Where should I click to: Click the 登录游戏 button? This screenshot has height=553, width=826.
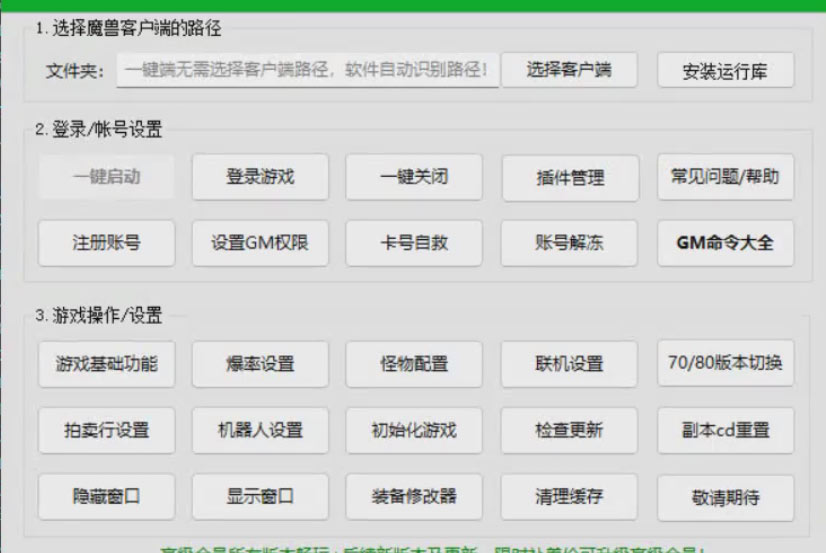point(260,177)
